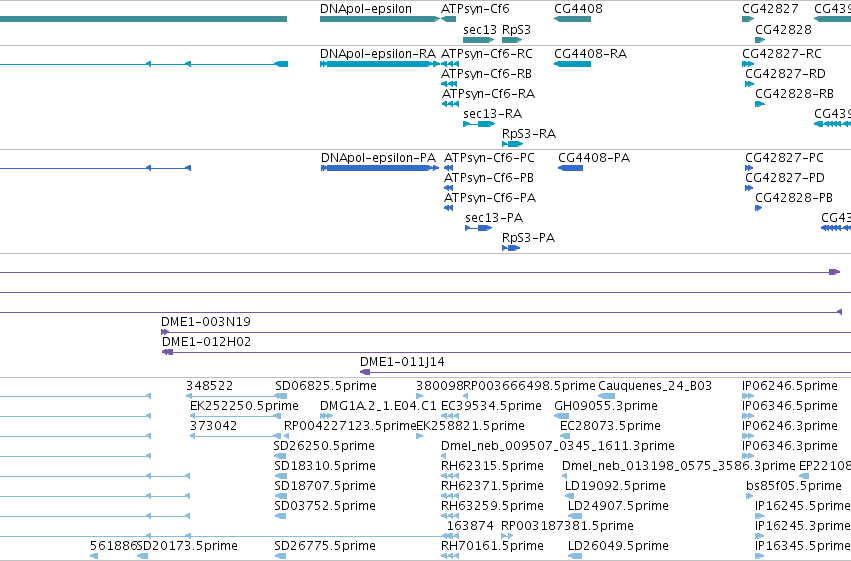Select EST EK252250.5prime
The image size is (851, 561).
tap(244, 406)
